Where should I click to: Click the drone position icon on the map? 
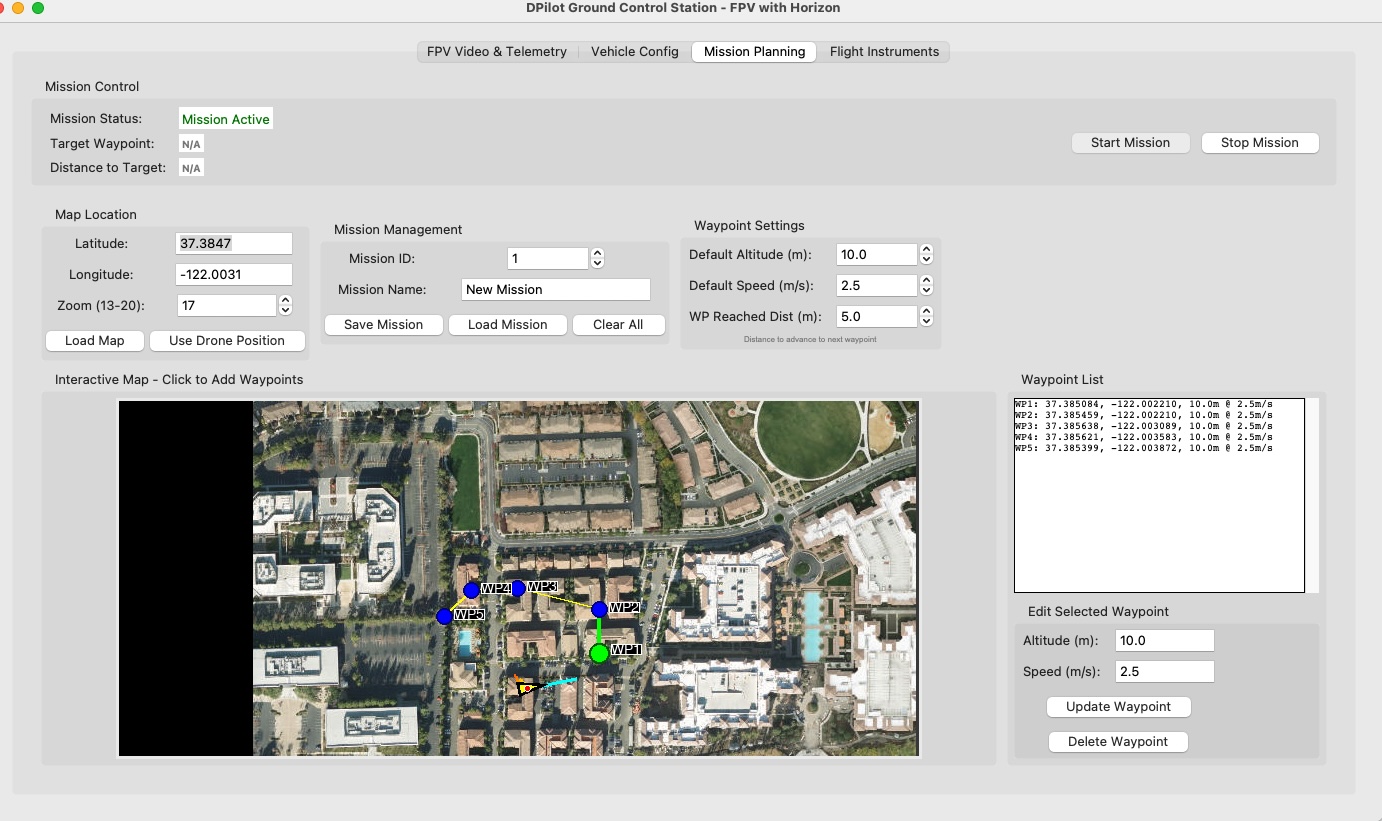click(x=527, y=688)
